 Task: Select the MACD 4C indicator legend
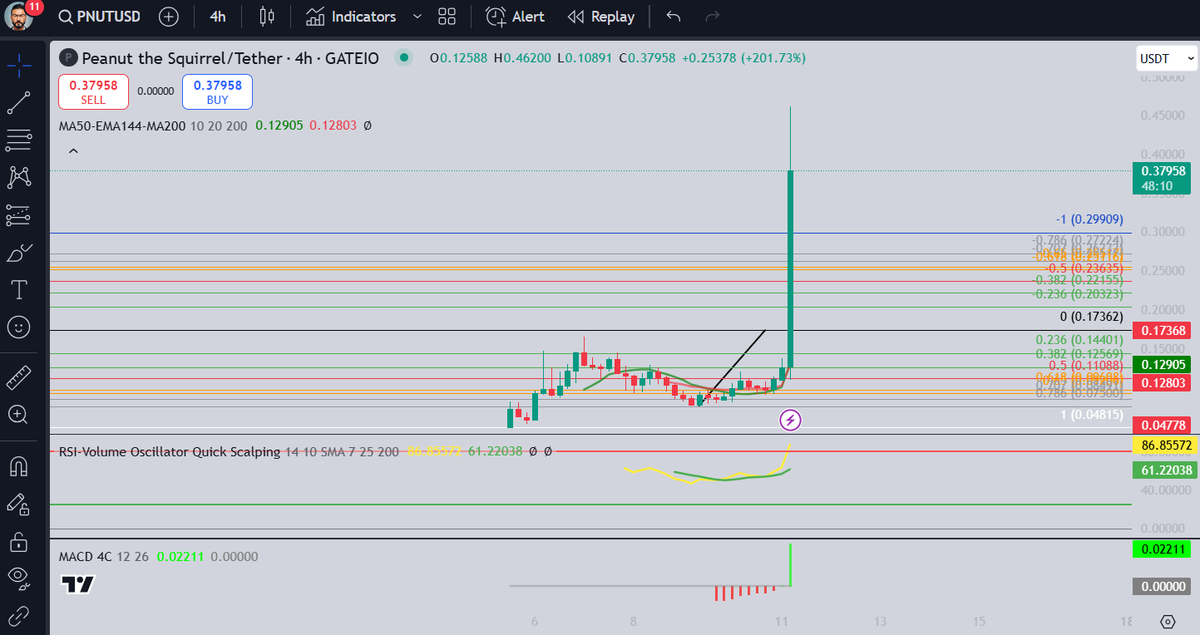point(88,556)
